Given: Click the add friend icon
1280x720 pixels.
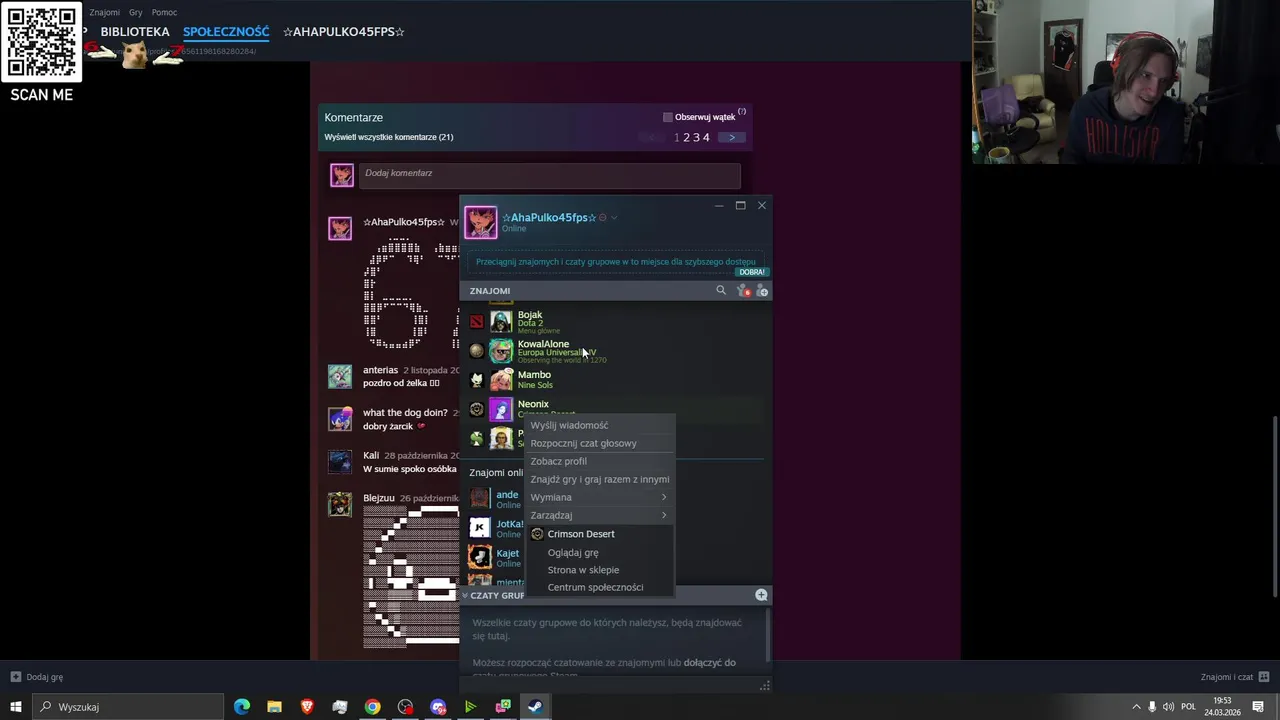Looking at the screenshot, I should click(762, 290).
